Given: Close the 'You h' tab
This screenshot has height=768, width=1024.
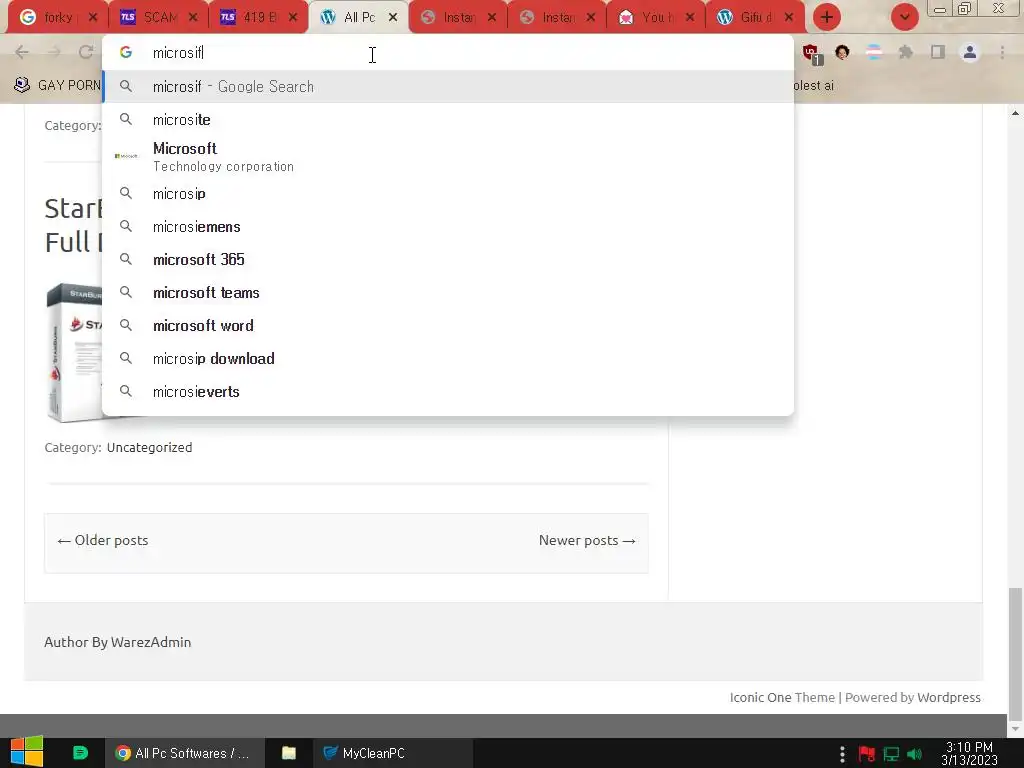Looking at the screenshot, I should pyautogui.click(x=690, y=18).
